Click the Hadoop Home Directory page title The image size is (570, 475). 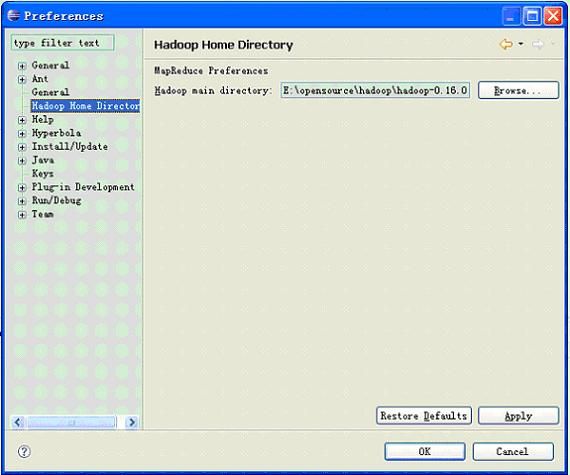click(224, 45)
